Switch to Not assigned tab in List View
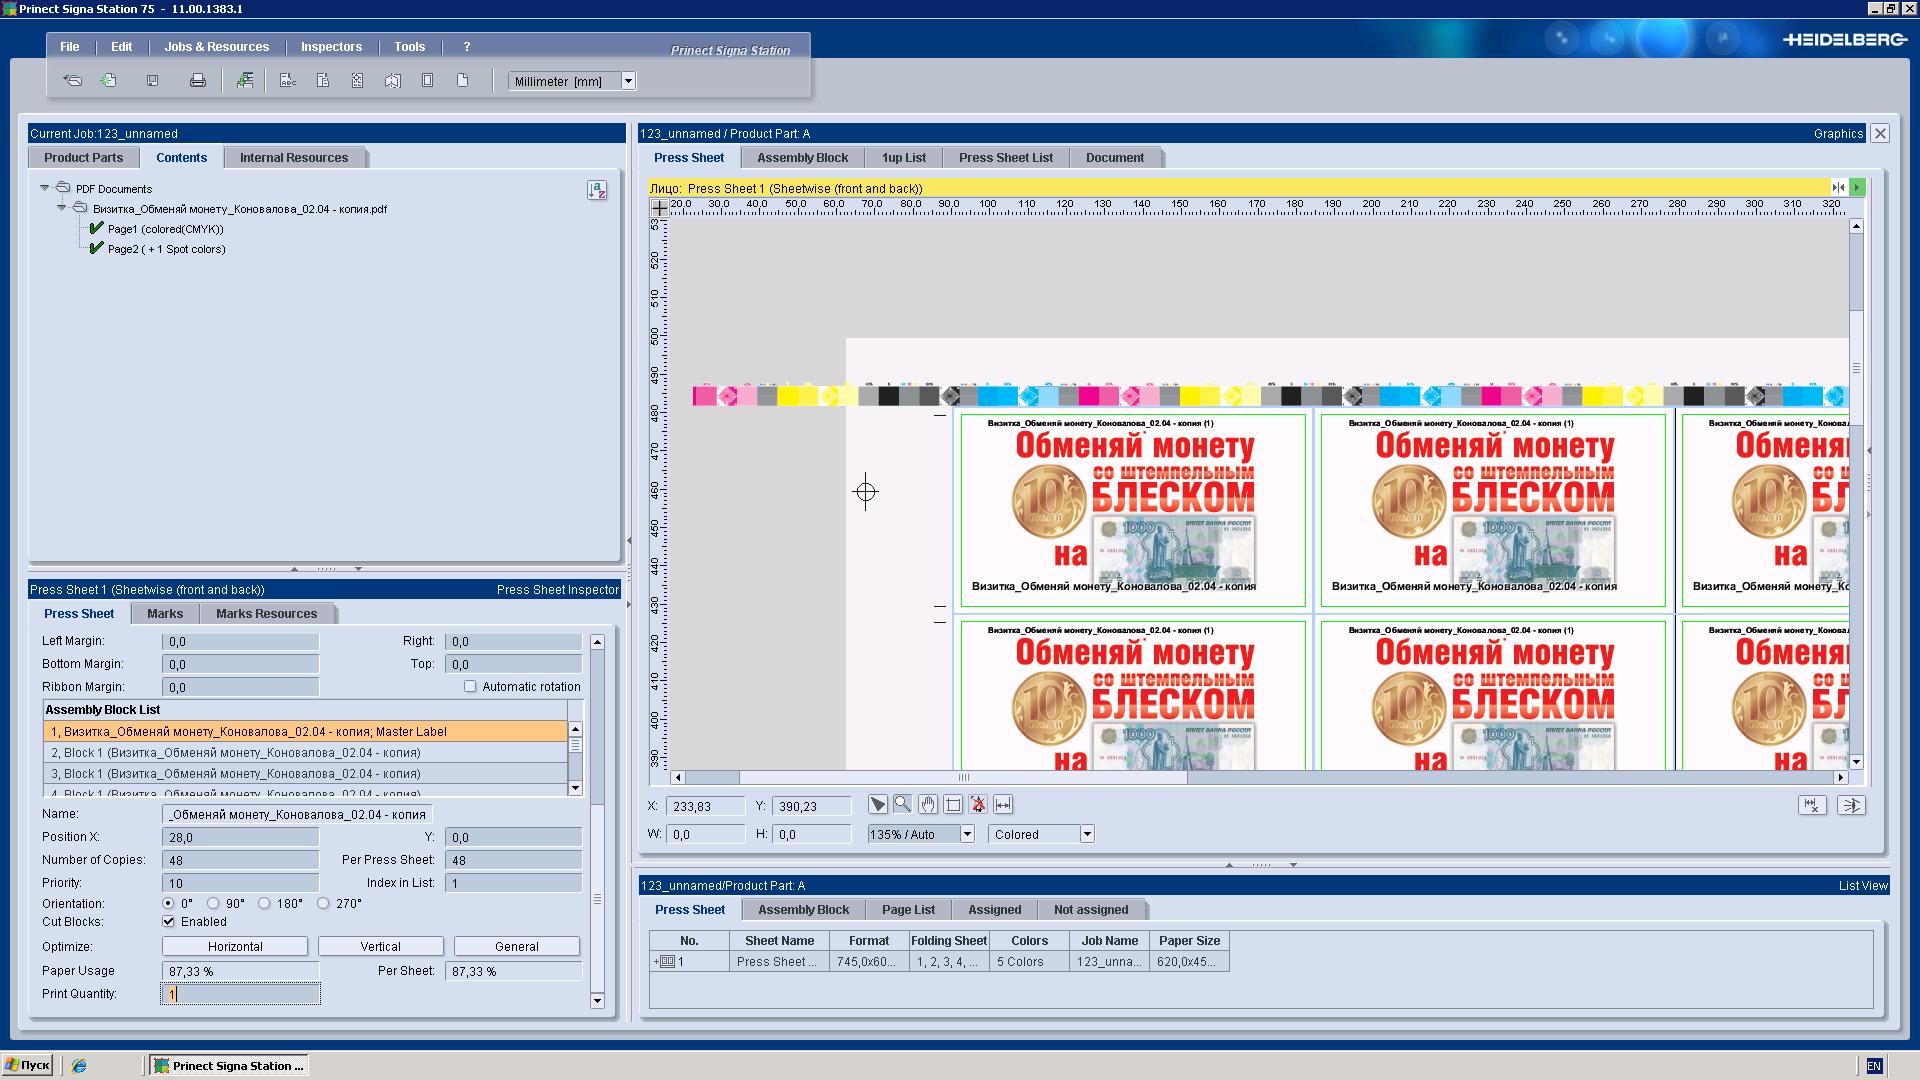The image size is (1920, 1080). click(x=1090, y=909)
